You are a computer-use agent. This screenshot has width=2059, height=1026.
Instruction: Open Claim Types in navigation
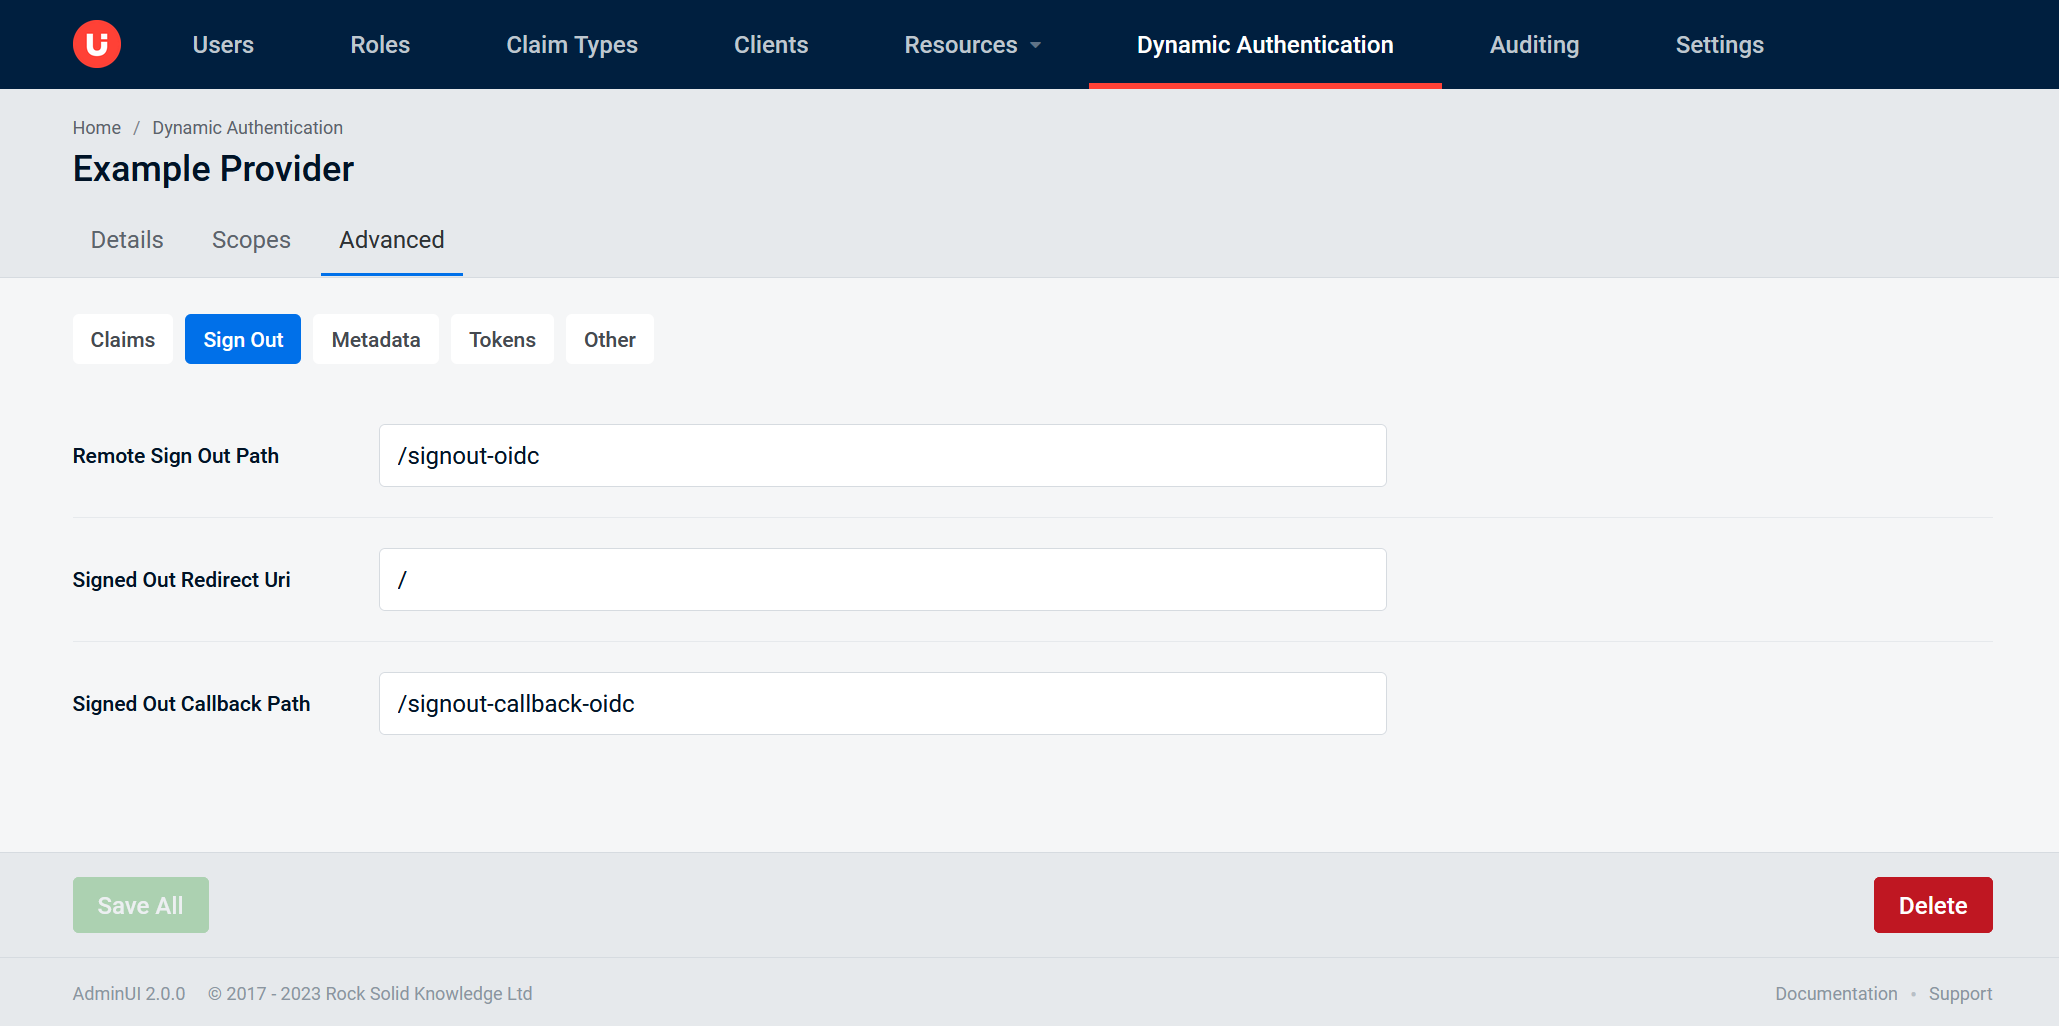tap(572, 45)
